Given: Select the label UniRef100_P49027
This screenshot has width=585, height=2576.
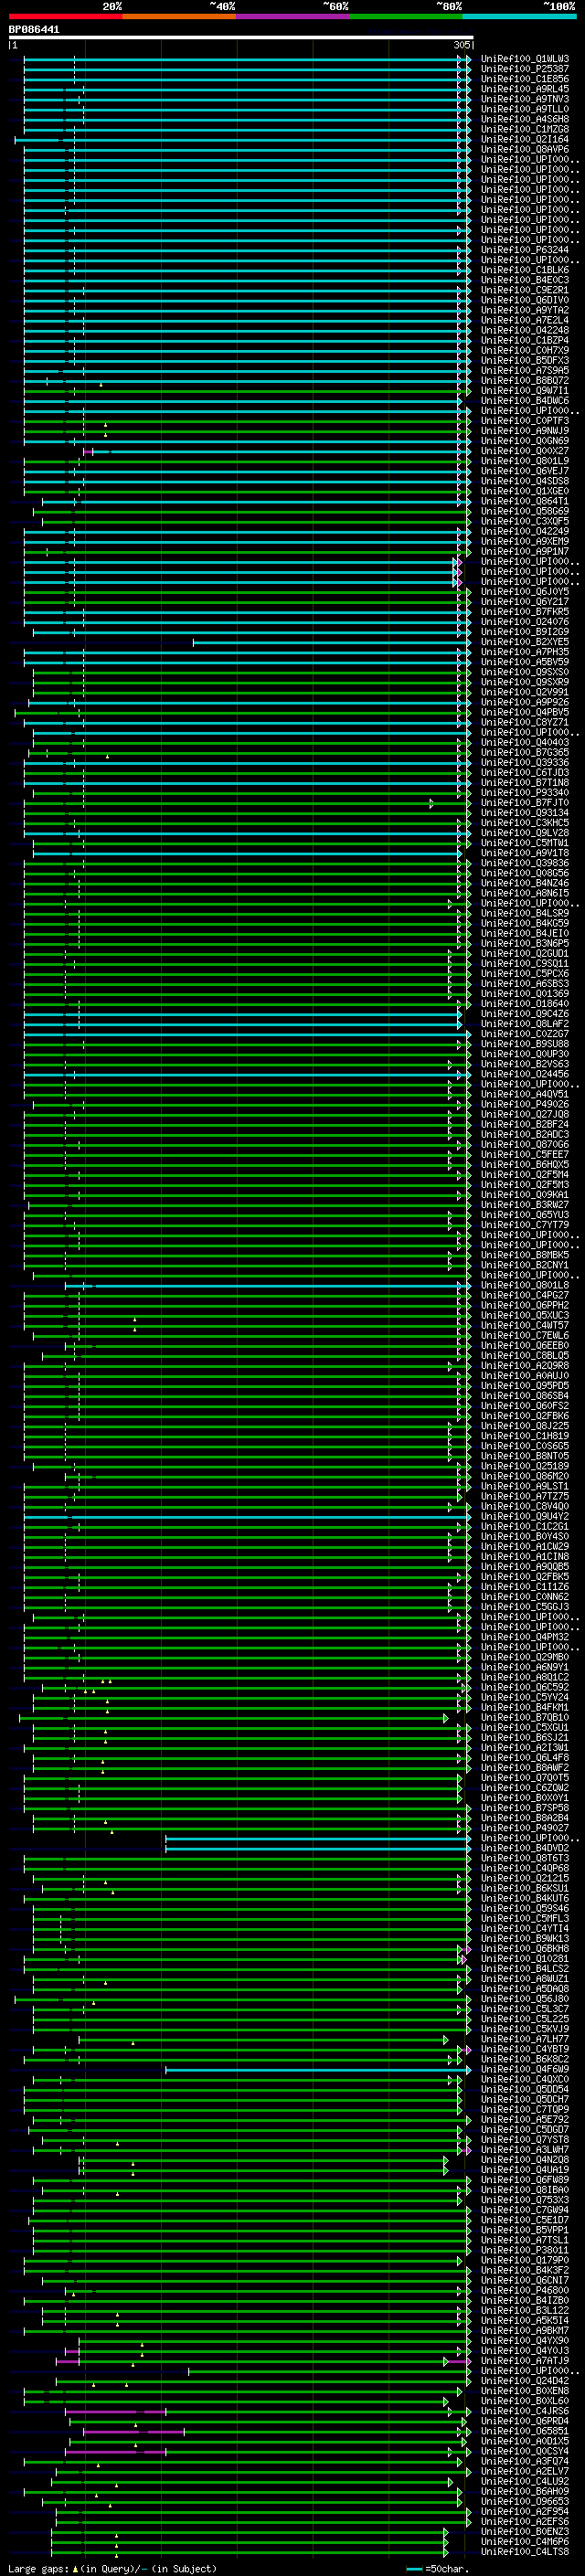Looking at the screenshot, I should (x=525, y=1828).
